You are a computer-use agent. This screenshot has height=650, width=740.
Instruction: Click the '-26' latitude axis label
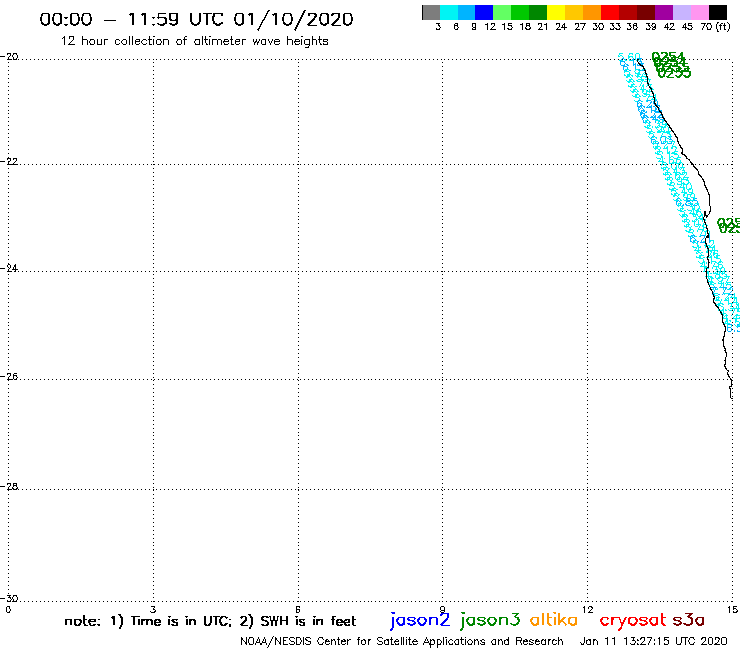click(9, 376)
